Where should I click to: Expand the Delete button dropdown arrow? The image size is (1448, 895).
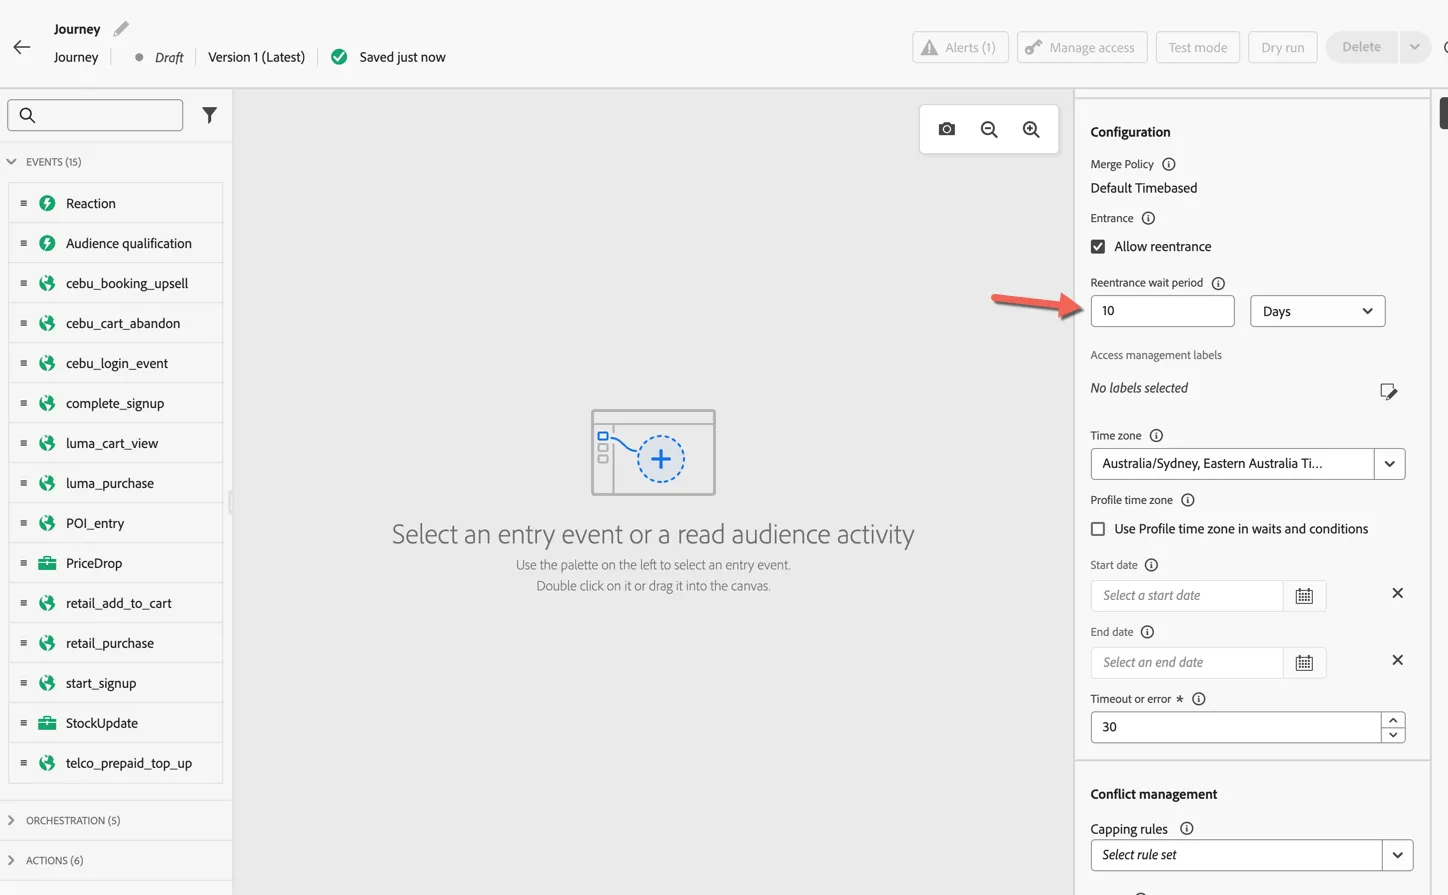pos(1414,47)
